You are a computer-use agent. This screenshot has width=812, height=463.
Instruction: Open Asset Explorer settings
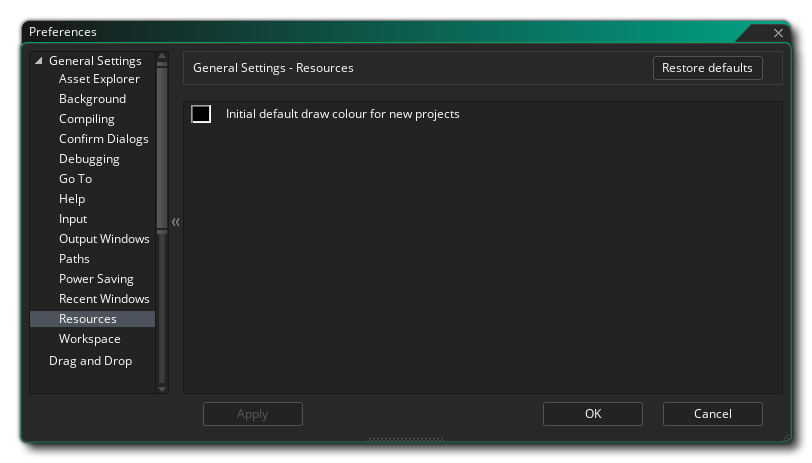(99, 79)
